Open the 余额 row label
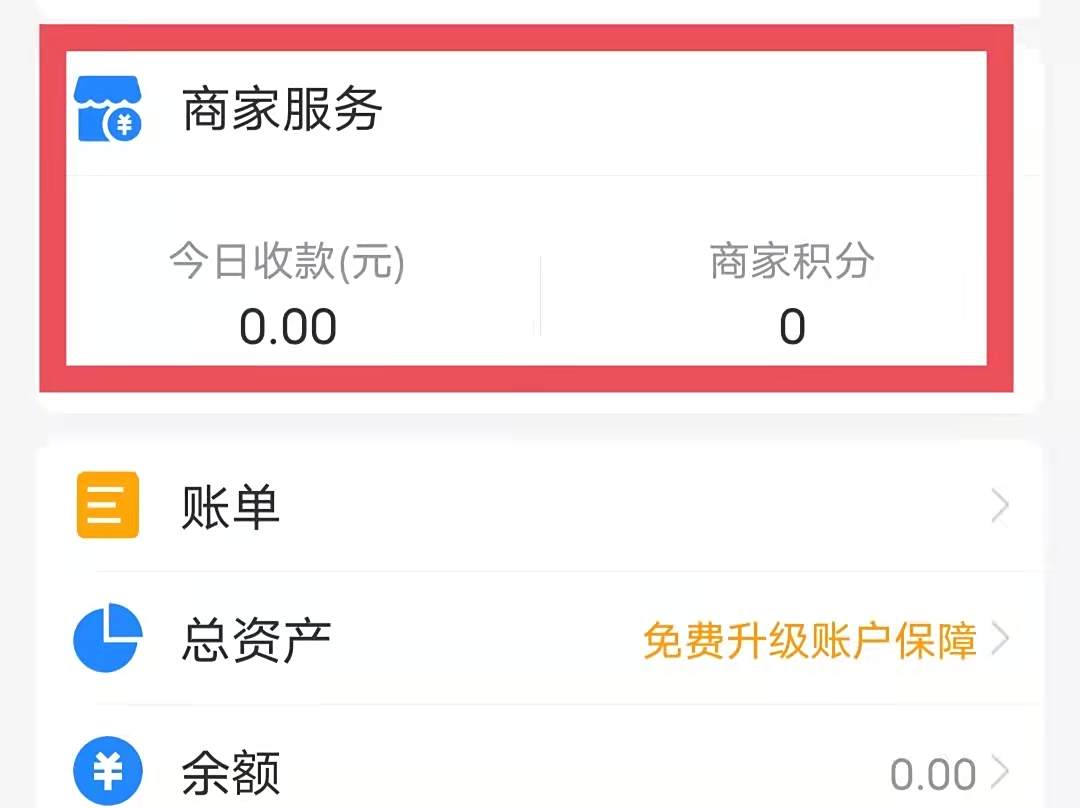 (230, 773)
